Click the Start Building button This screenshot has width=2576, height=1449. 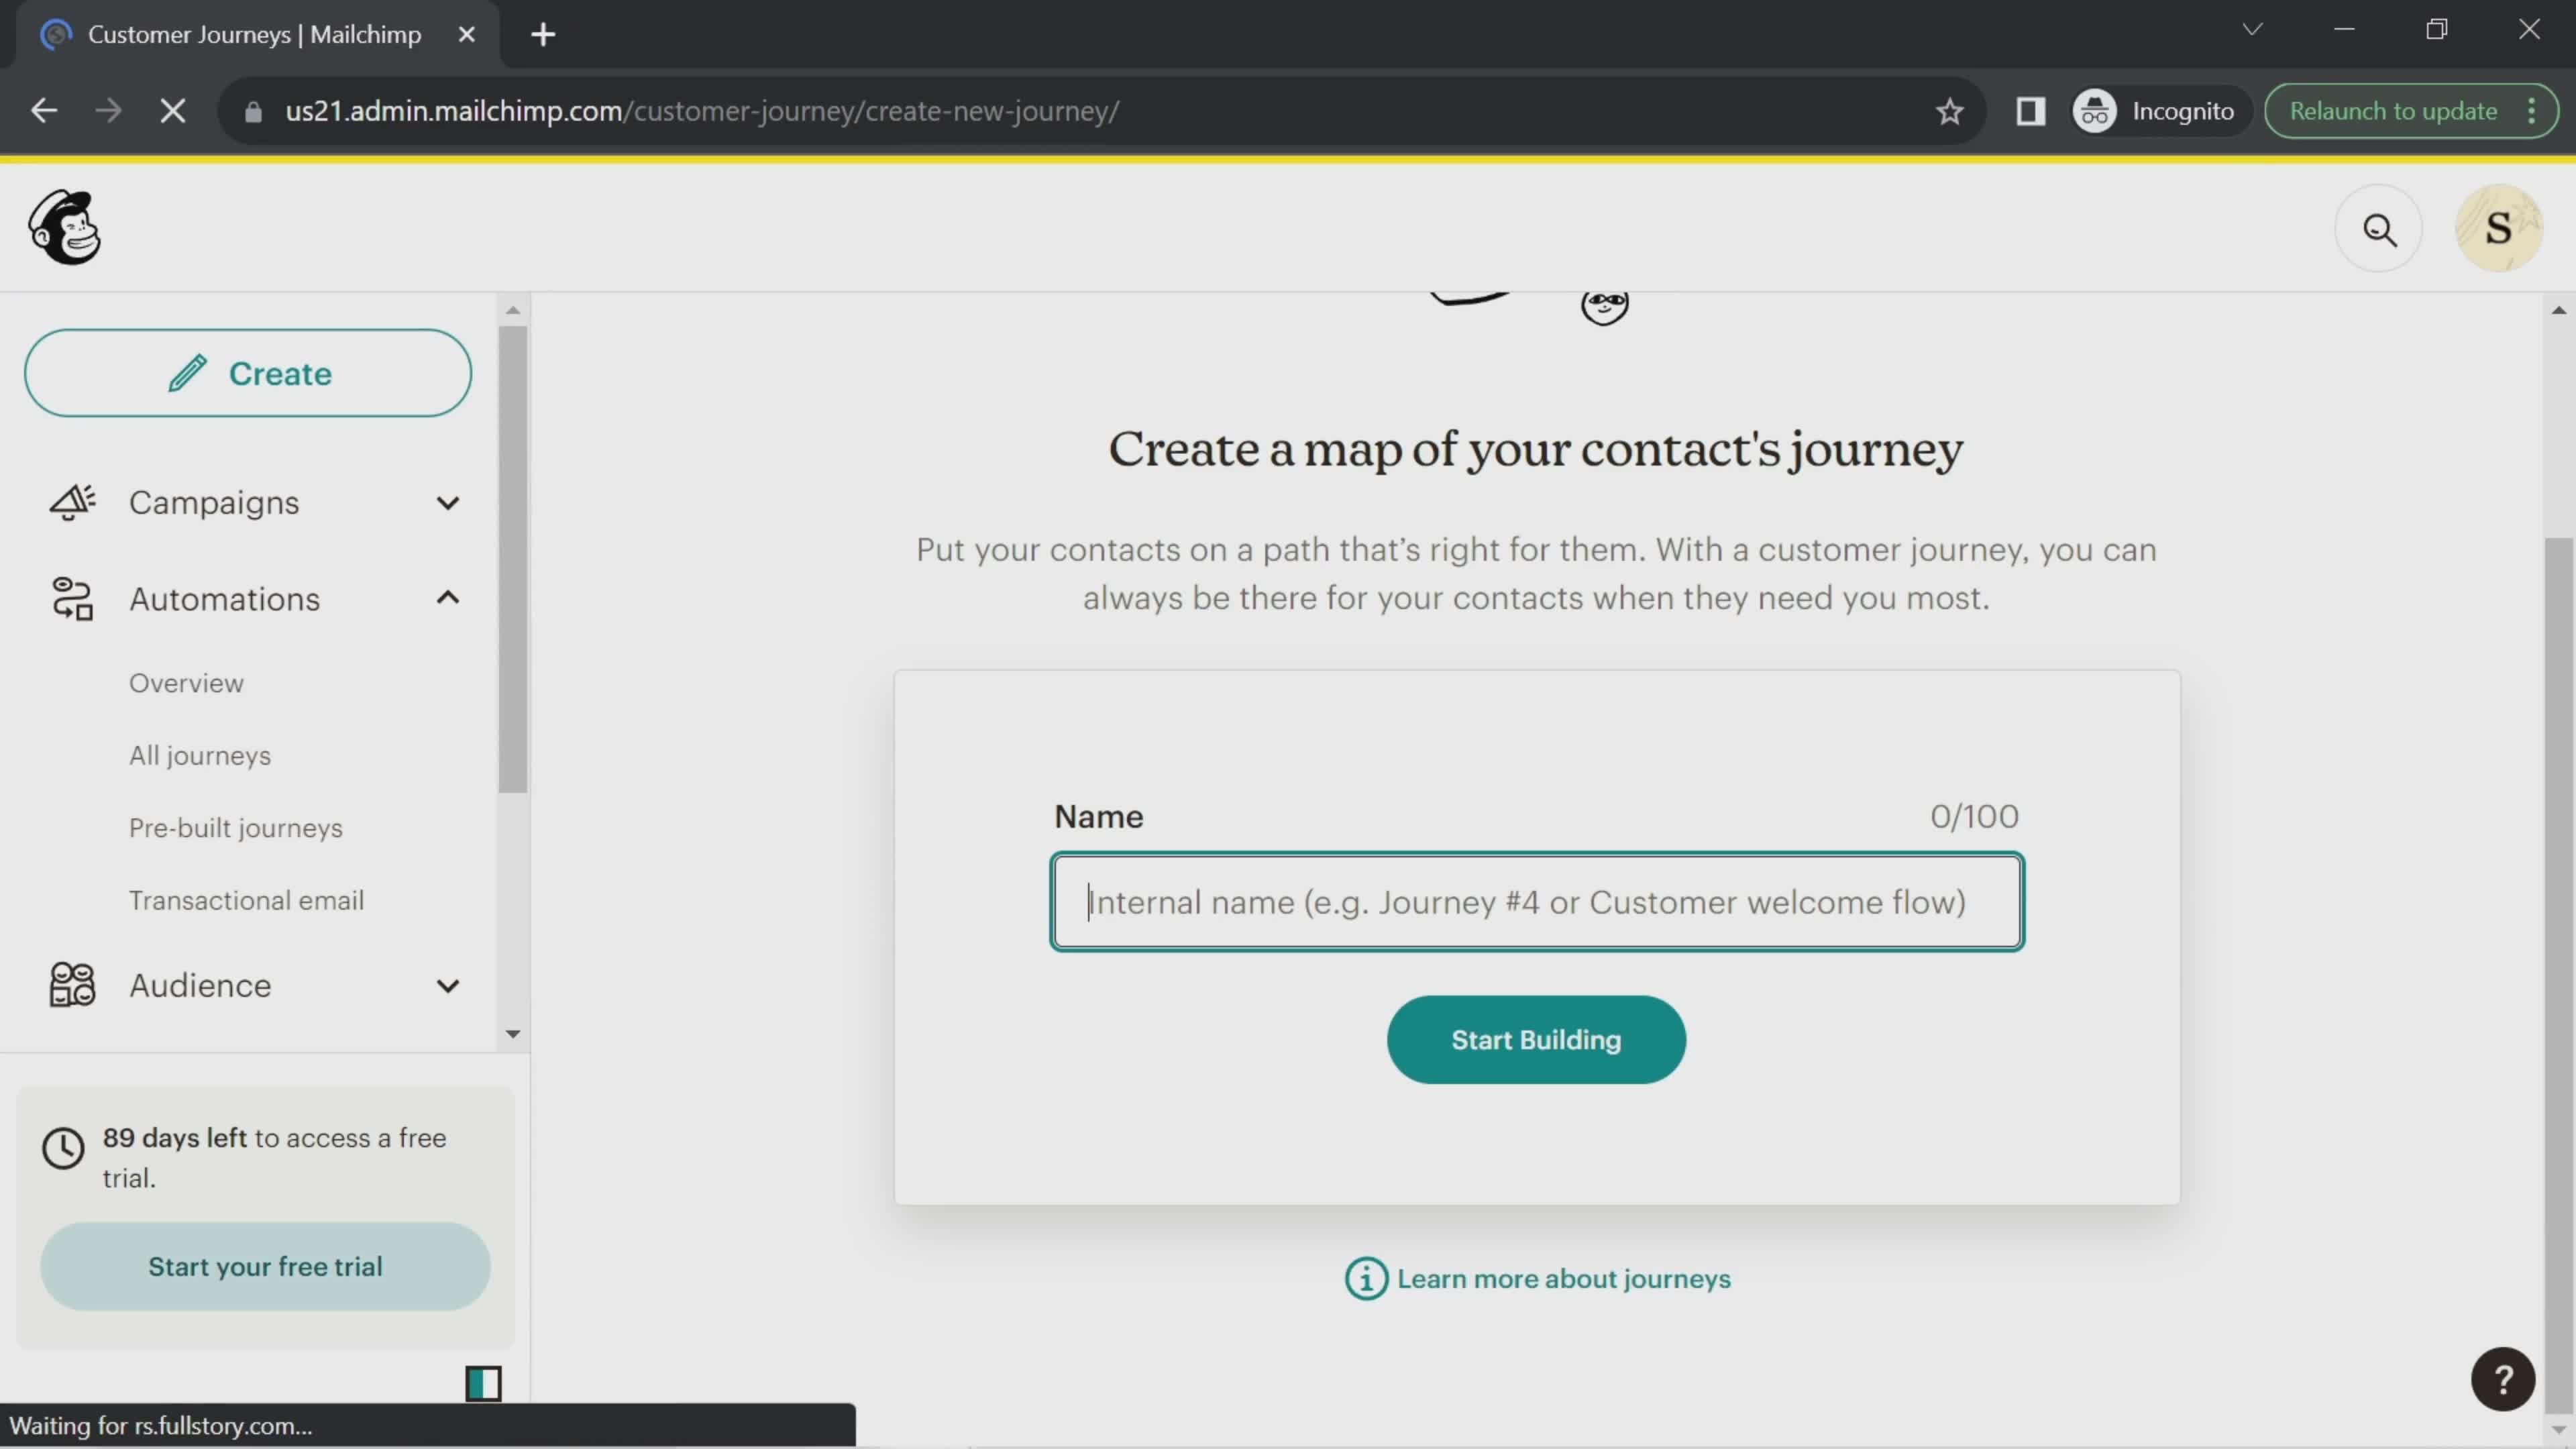(1536, 1038)
